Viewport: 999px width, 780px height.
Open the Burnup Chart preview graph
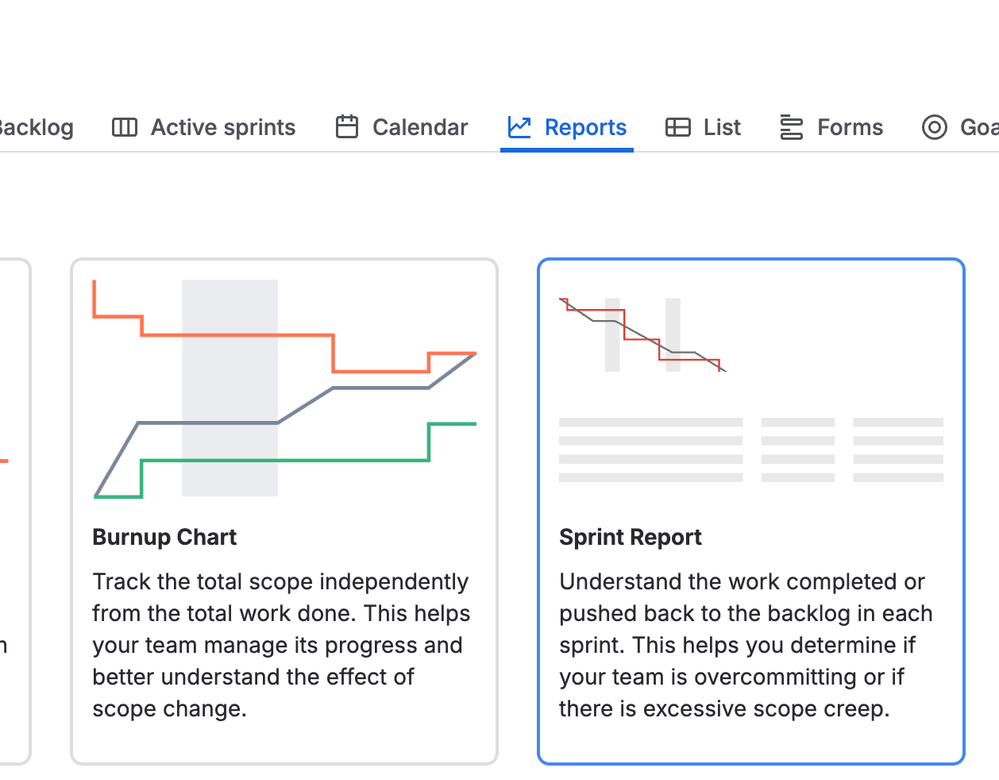pyautogui.click(x=284, y=388)
